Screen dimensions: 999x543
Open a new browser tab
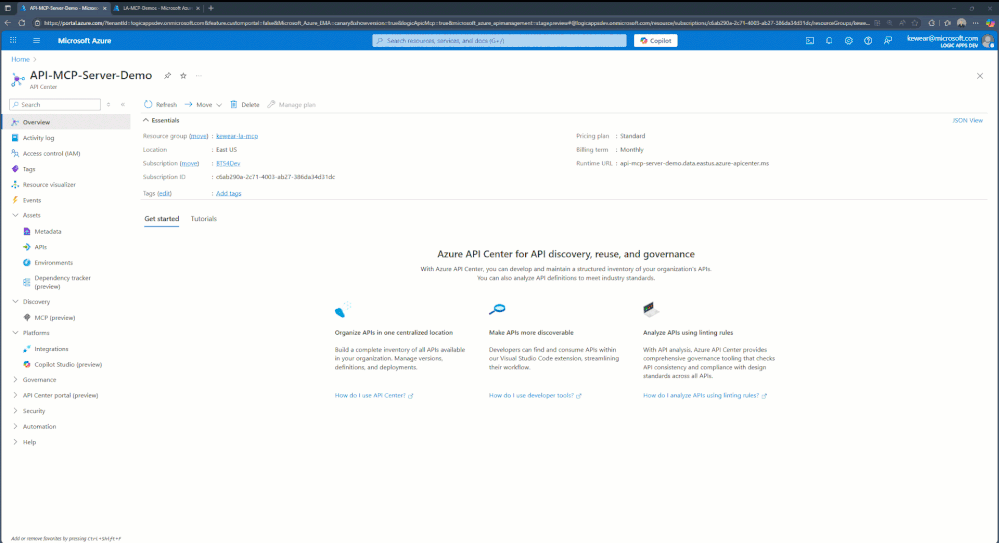tap(211, 8)
